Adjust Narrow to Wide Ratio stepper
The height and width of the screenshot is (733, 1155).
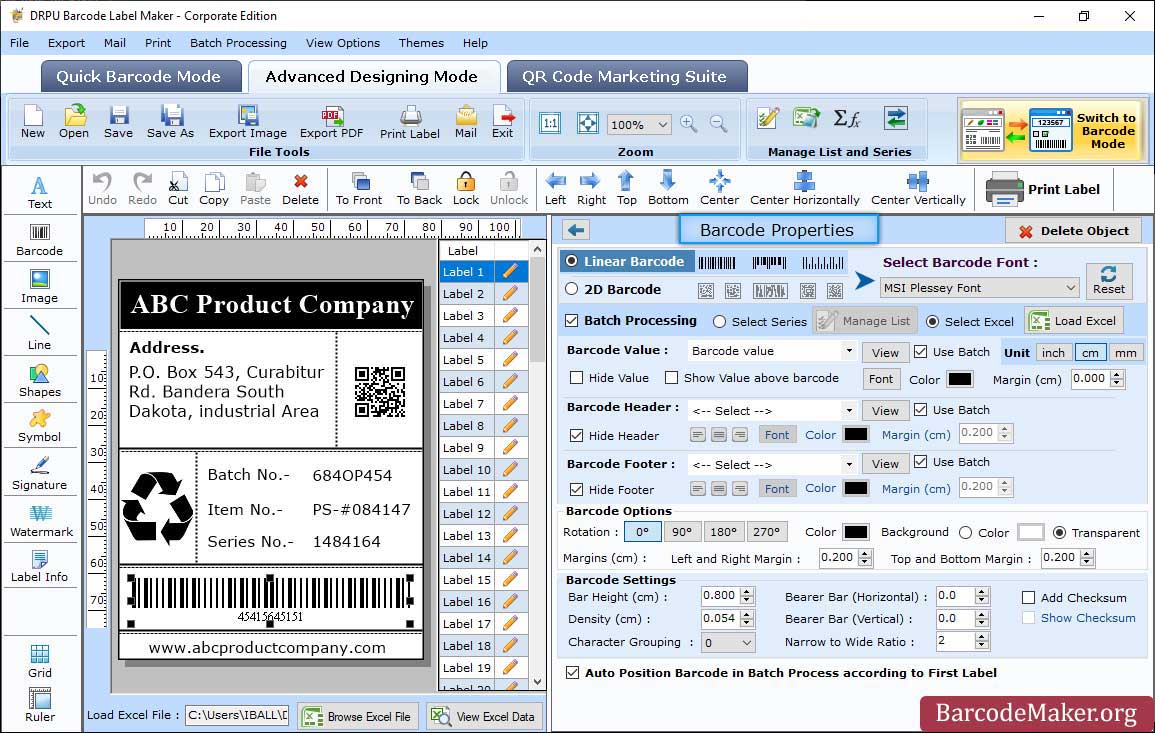coord(981,642)
